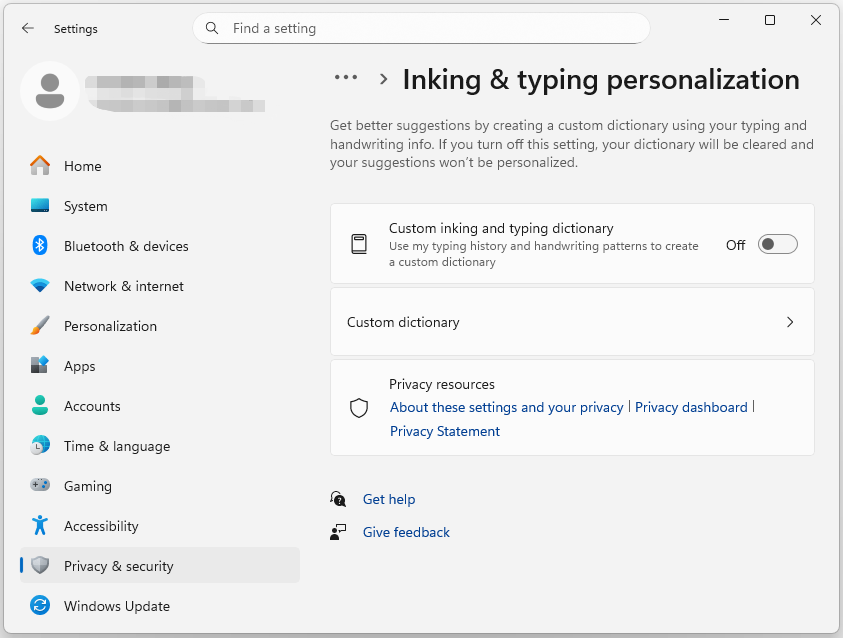Viewport: 843px width, 638px height.
Task: Open the breadcrumb ellipsis menu
Action: (x=345, y=77)
